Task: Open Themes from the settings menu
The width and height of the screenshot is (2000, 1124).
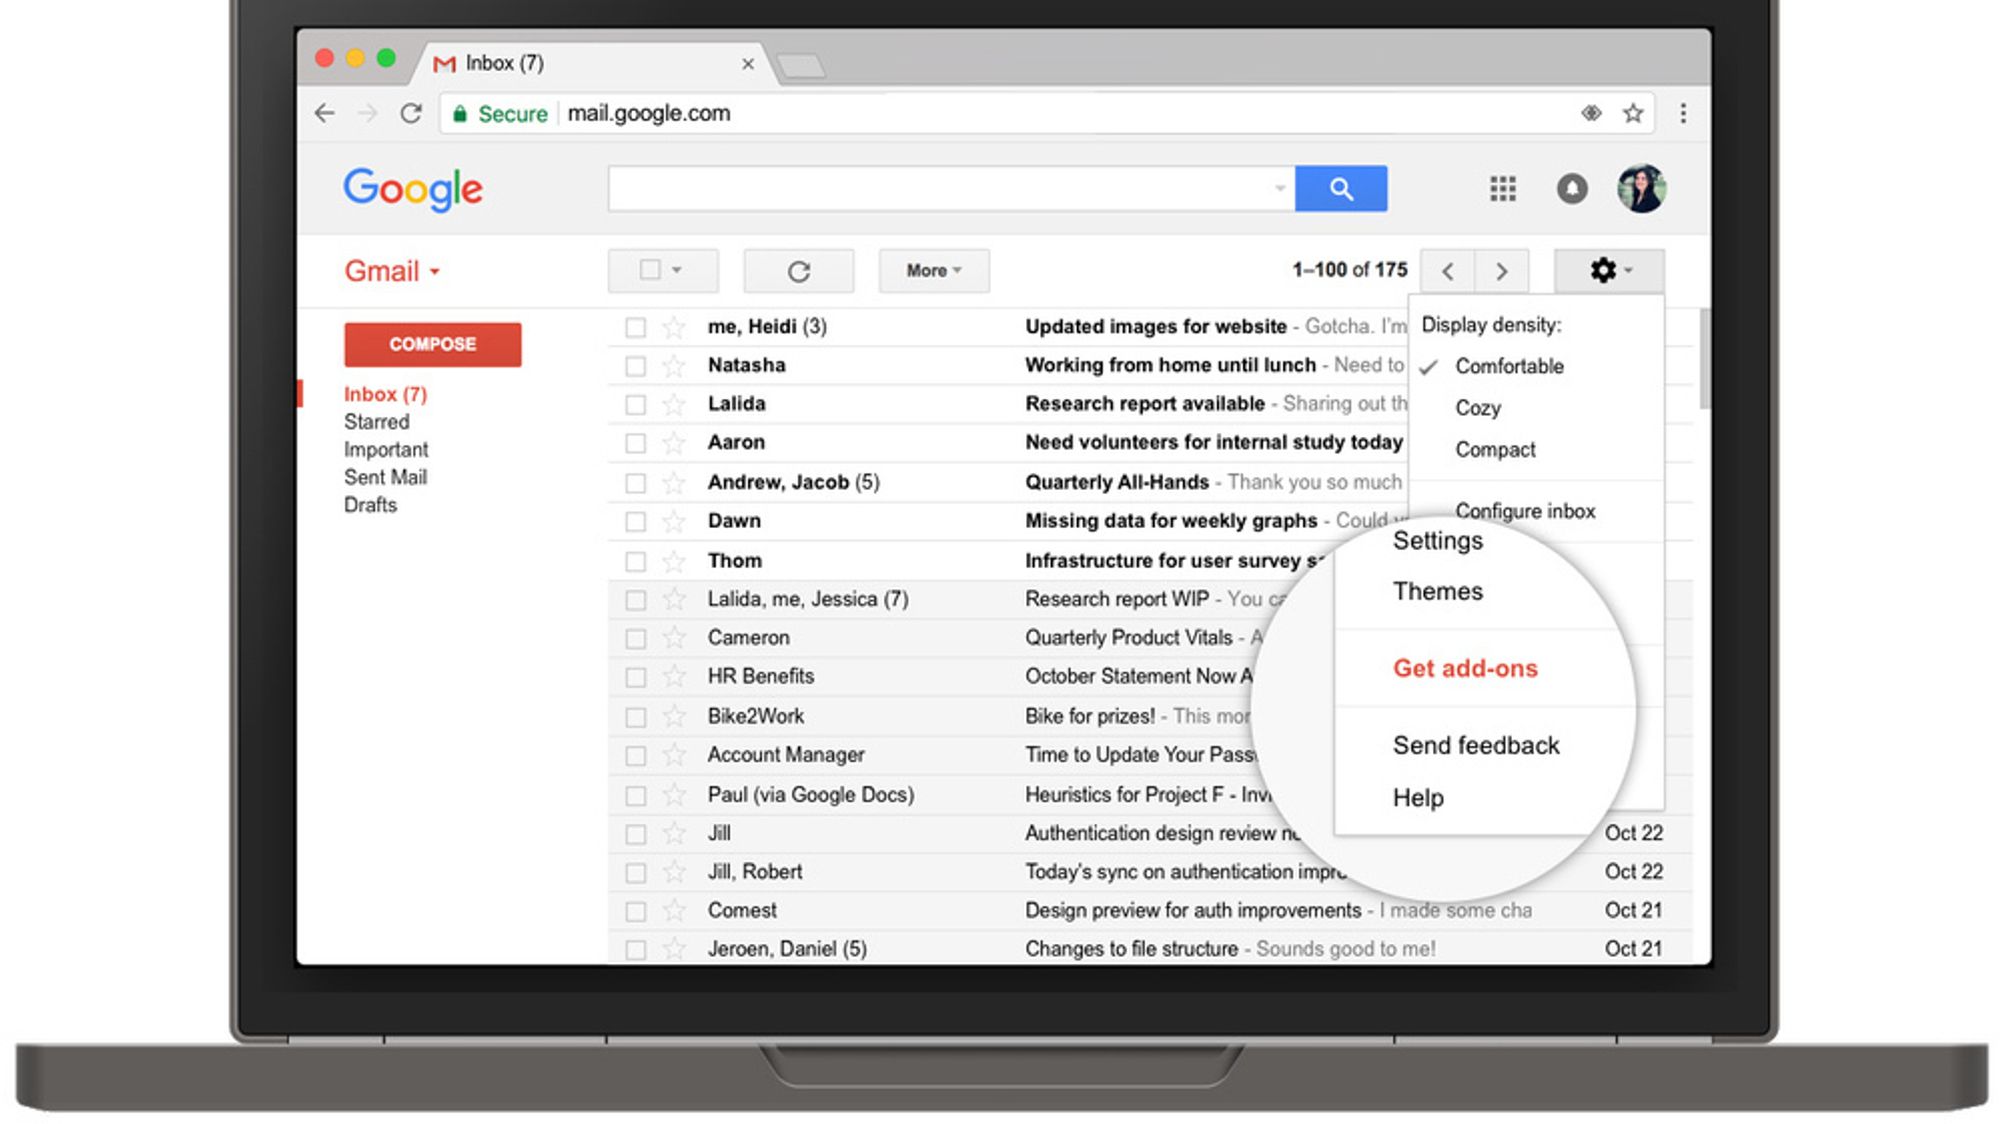Action: click(x=1437, y=591)
